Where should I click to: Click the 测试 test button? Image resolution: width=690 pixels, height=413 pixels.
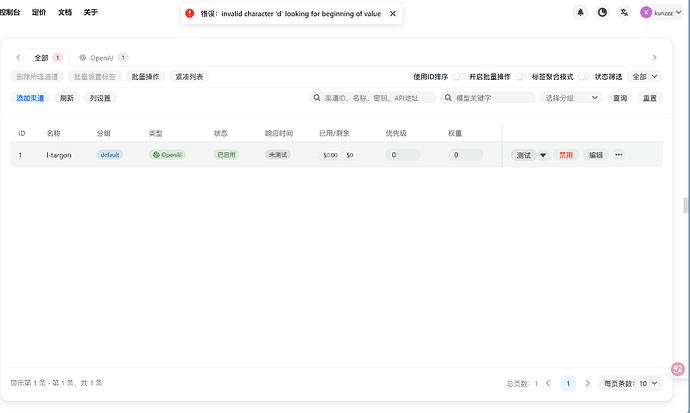pos(524,155)
